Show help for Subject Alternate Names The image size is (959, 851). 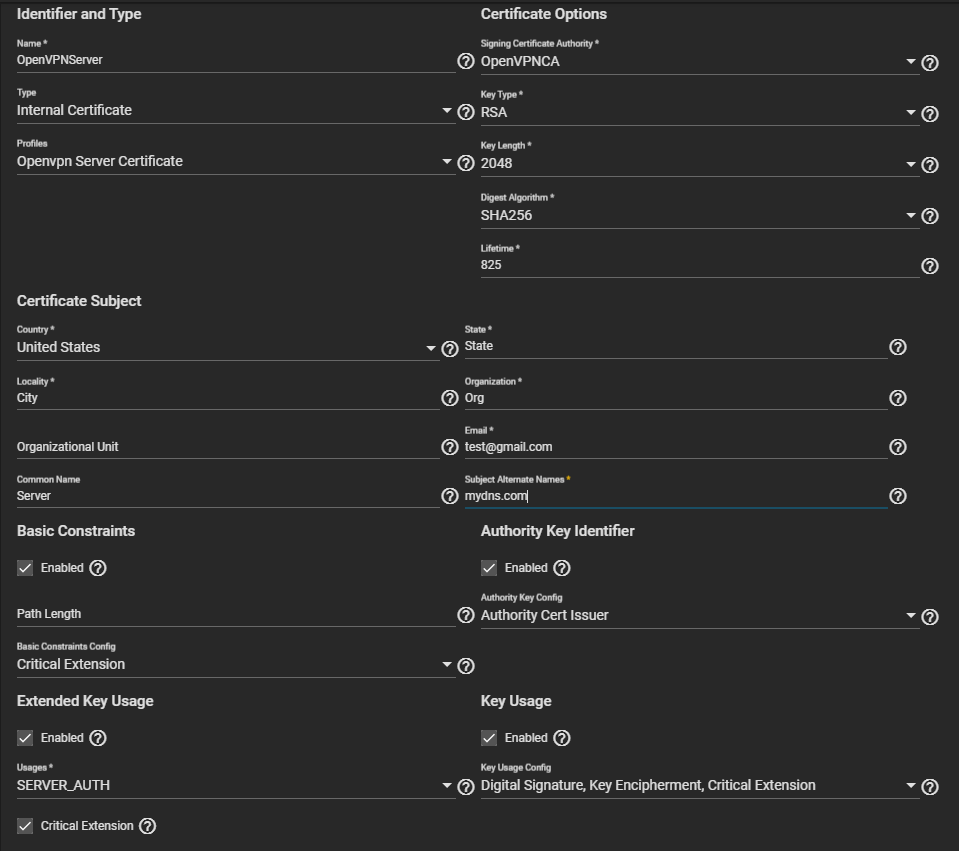(x=898, y=496)
